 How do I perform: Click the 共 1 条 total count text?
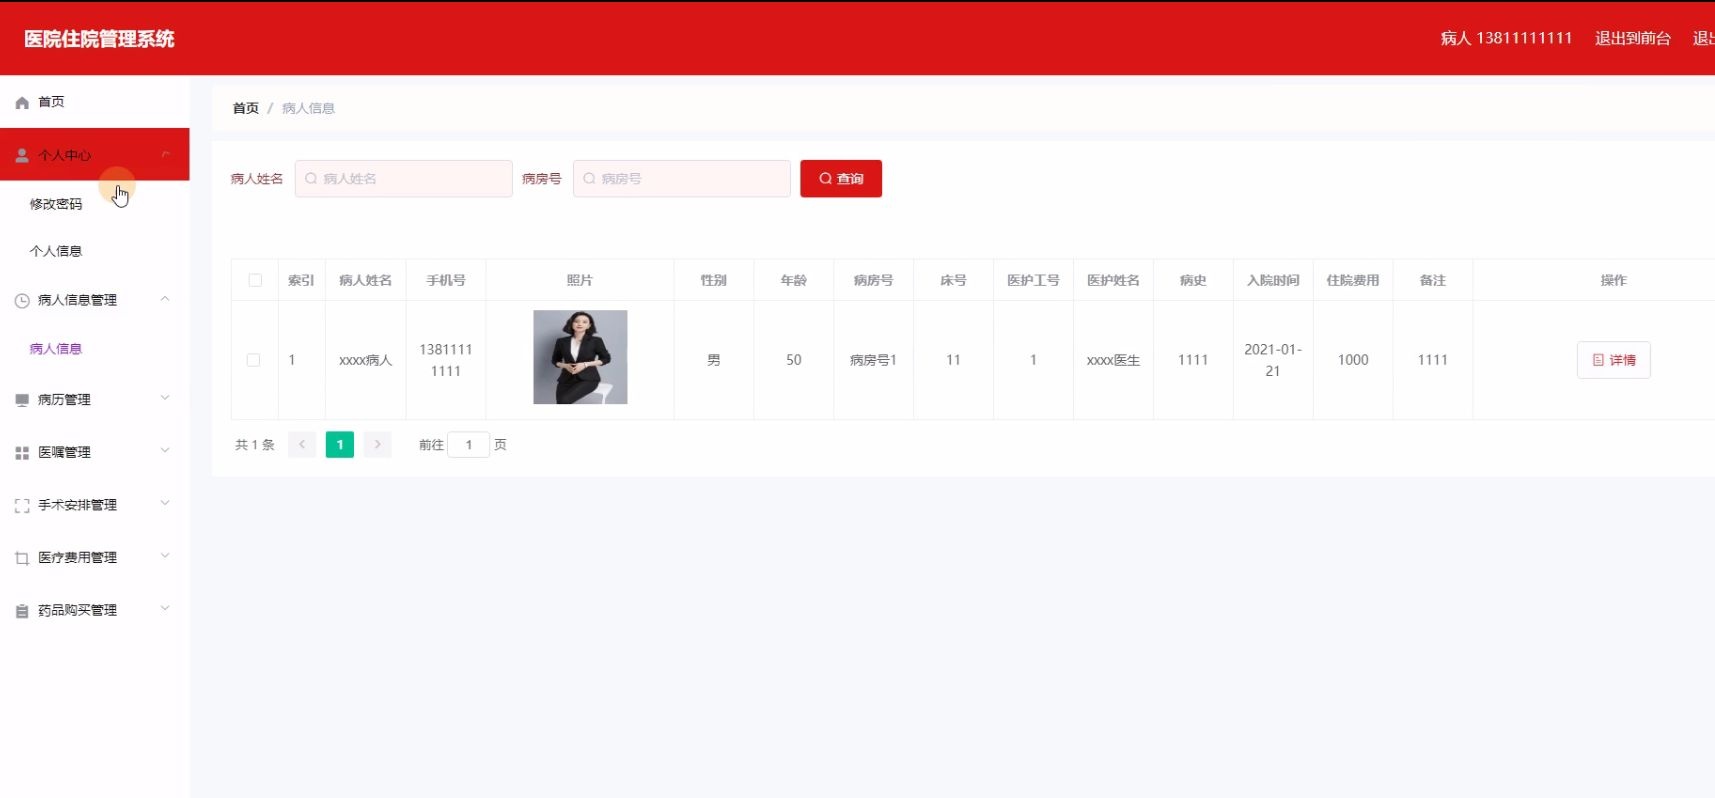tap(255, 445)
